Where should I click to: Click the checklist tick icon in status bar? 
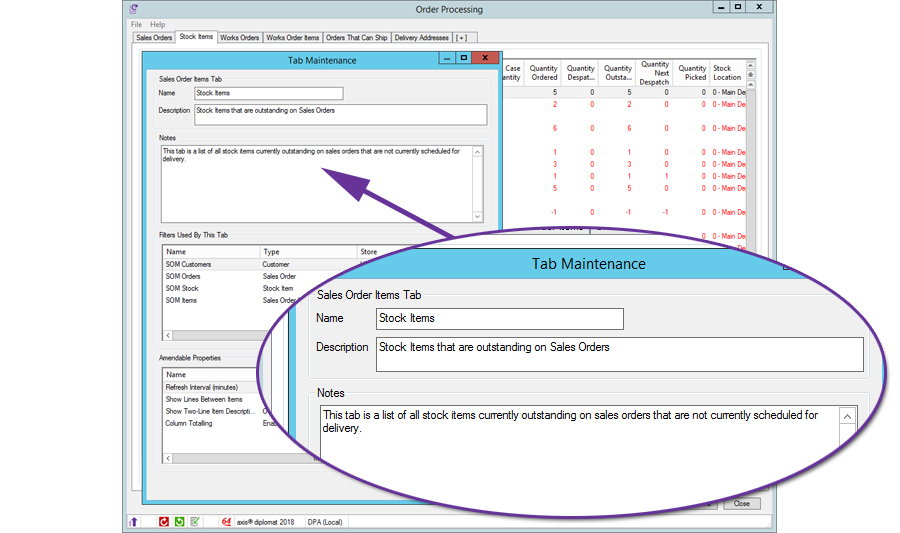pyautogui.click(x=195, y=522)
